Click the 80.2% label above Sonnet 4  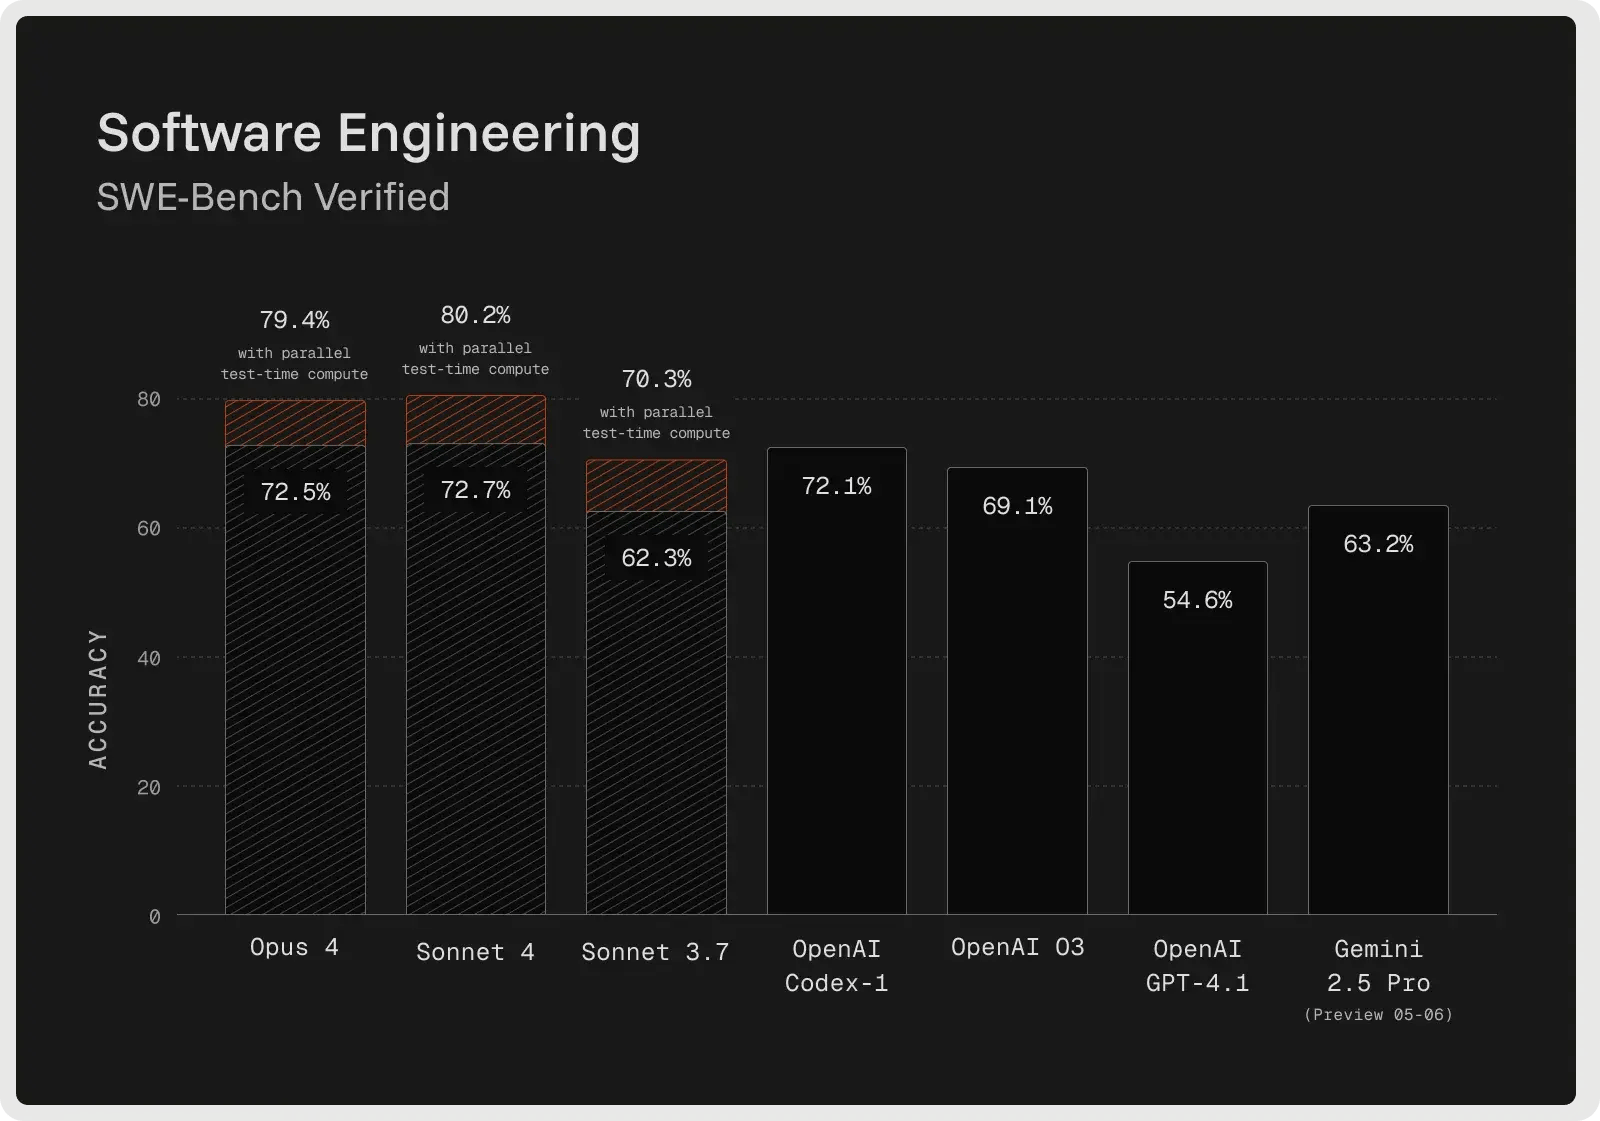point(475,314)
